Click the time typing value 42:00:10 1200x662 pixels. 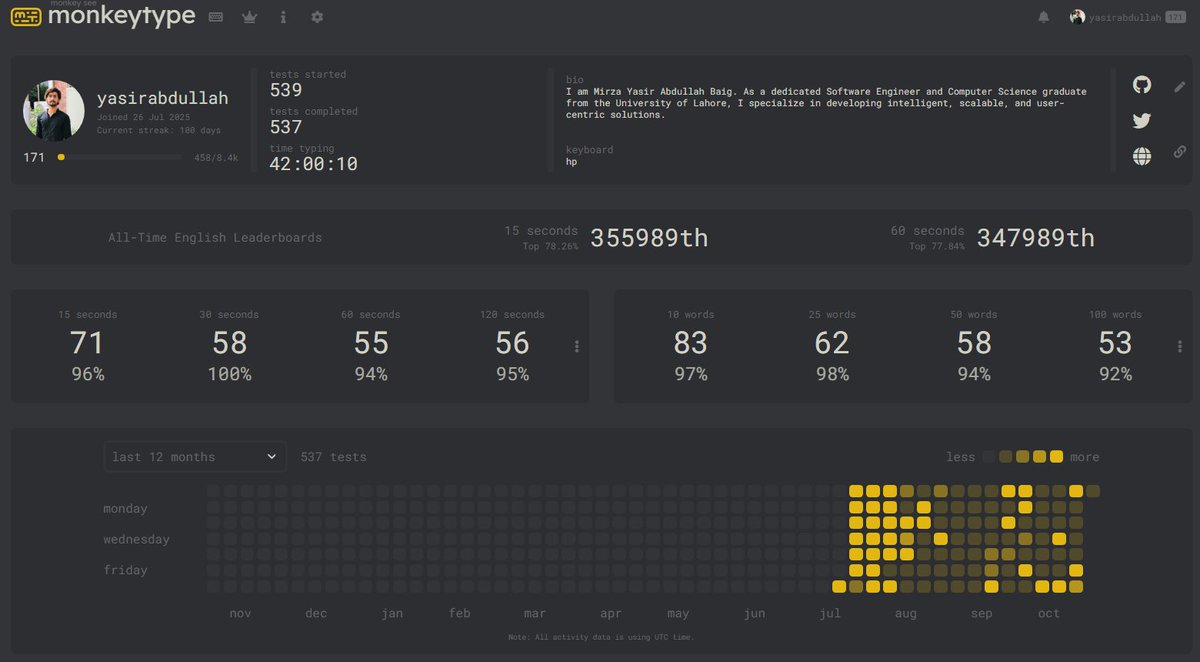point(314,164)
